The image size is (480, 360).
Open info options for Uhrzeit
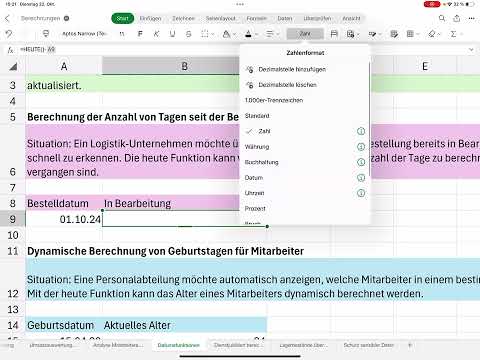[361, 193]
